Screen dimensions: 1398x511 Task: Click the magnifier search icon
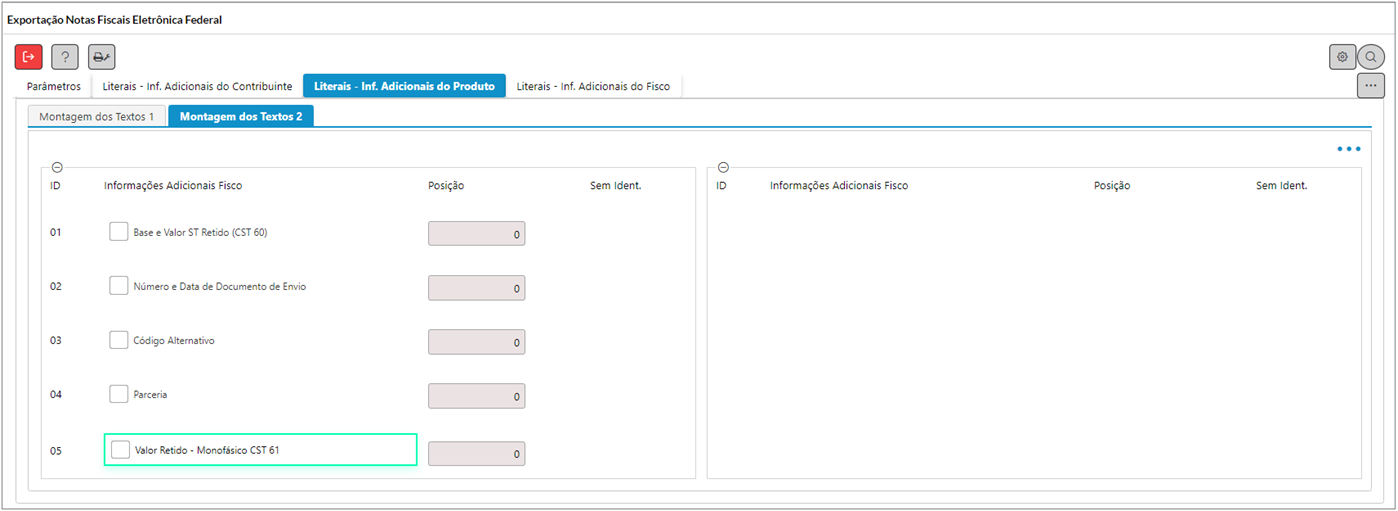(1371, 57)
